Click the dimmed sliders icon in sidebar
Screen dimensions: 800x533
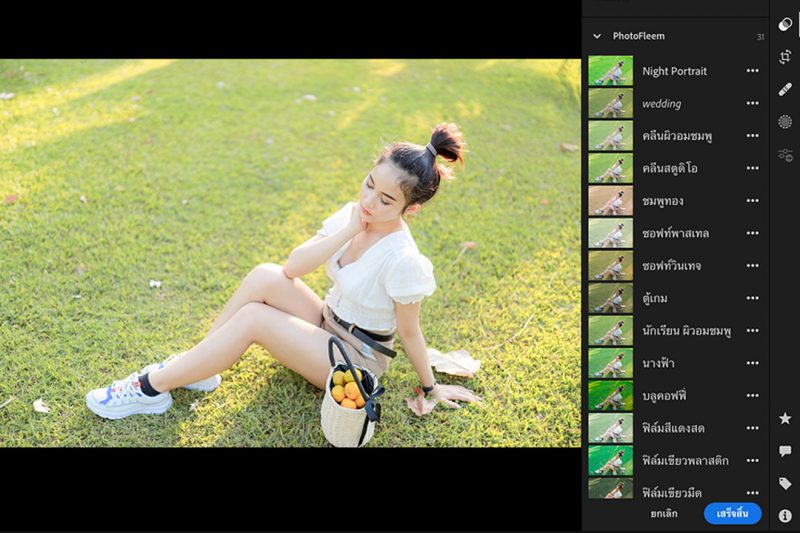point(785,155)
